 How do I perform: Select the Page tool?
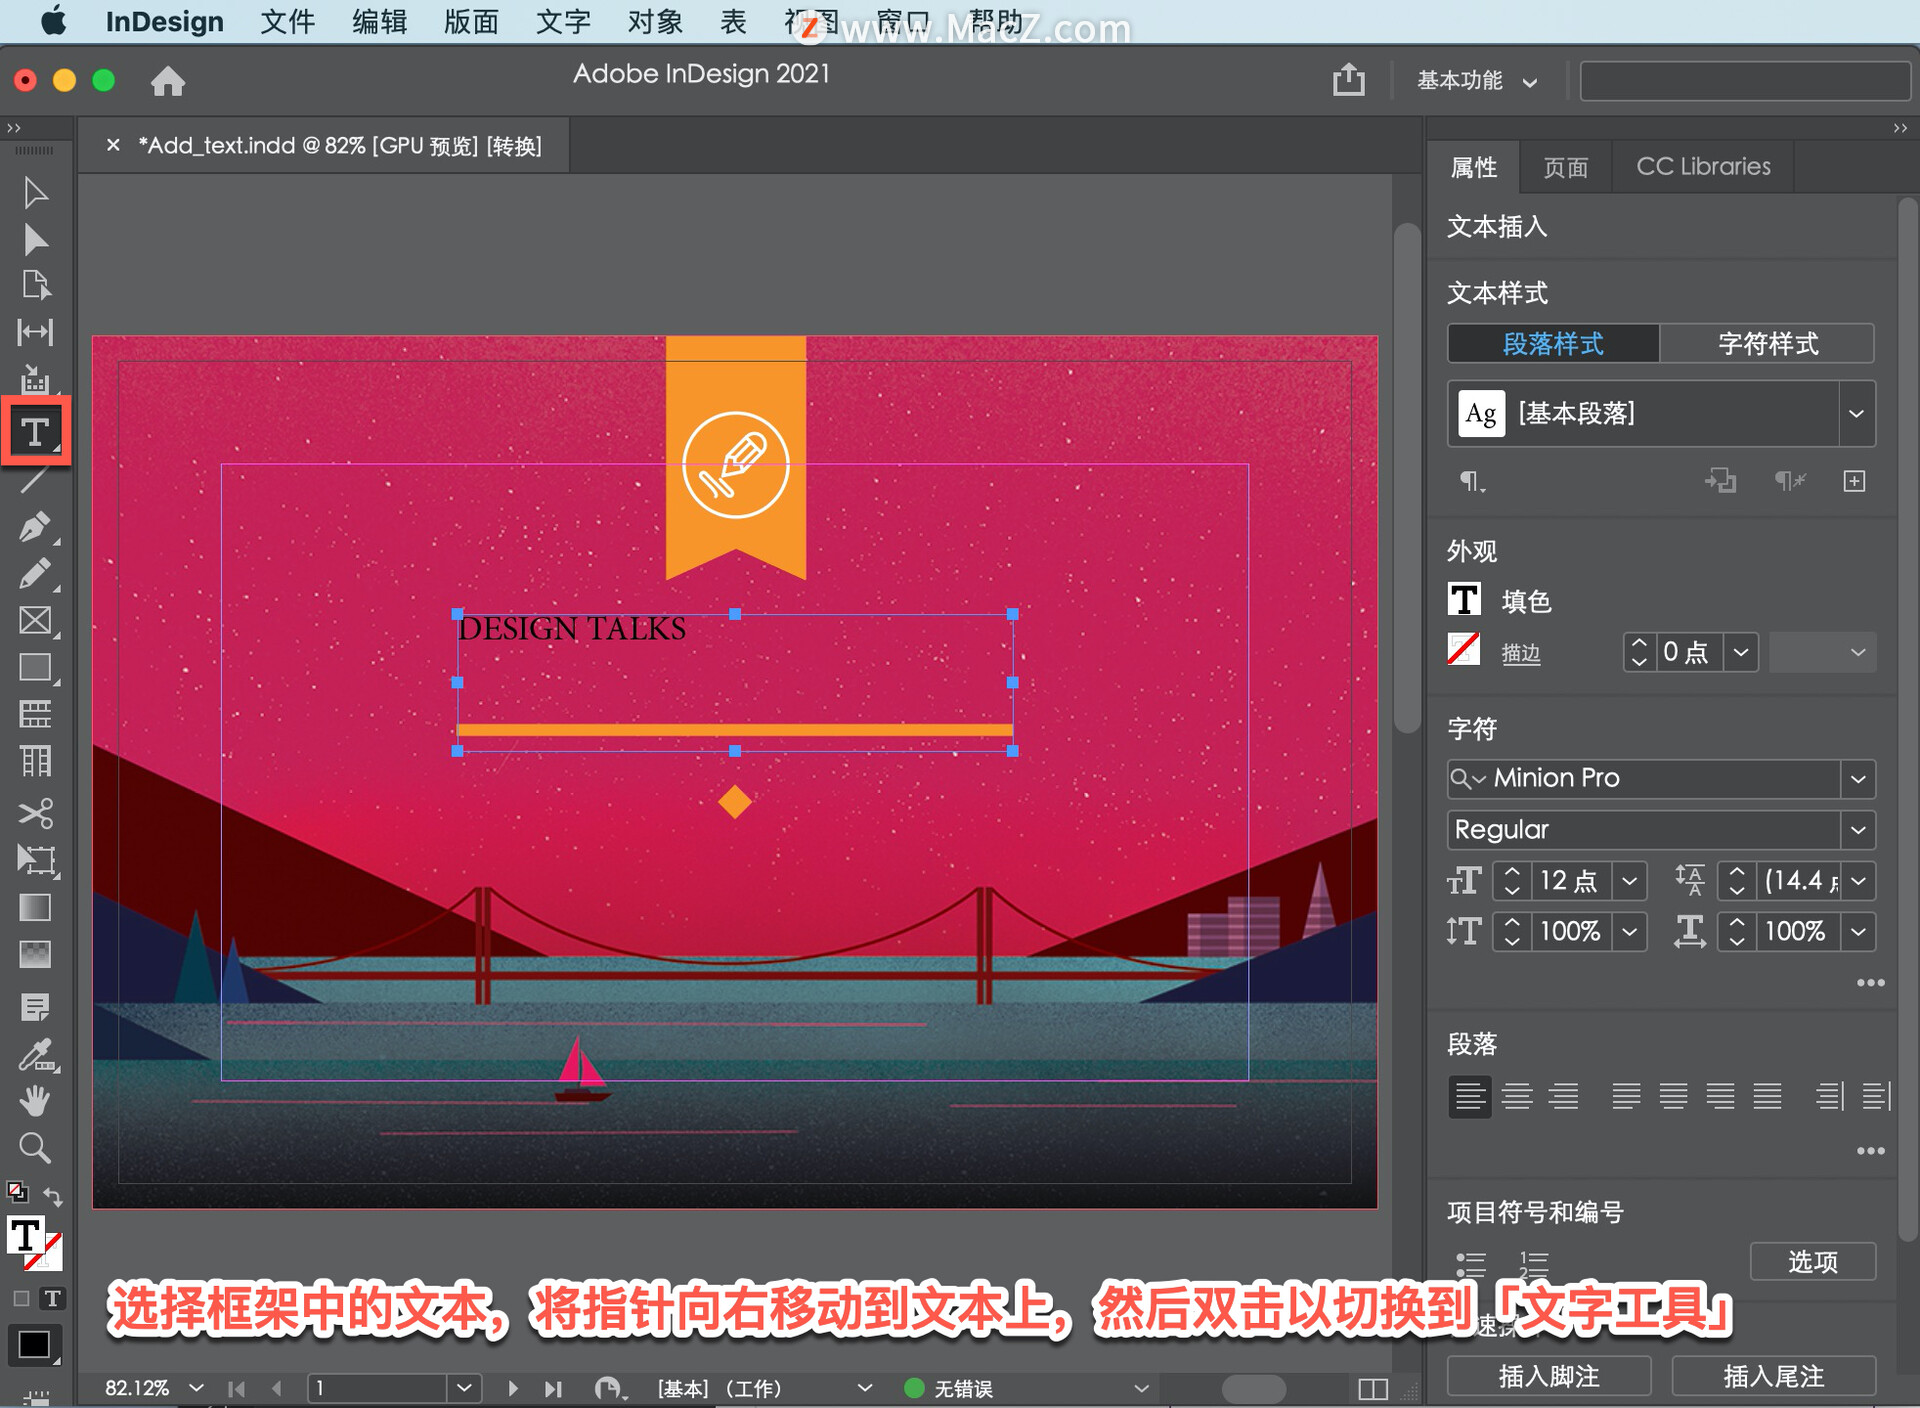(35, 286)
